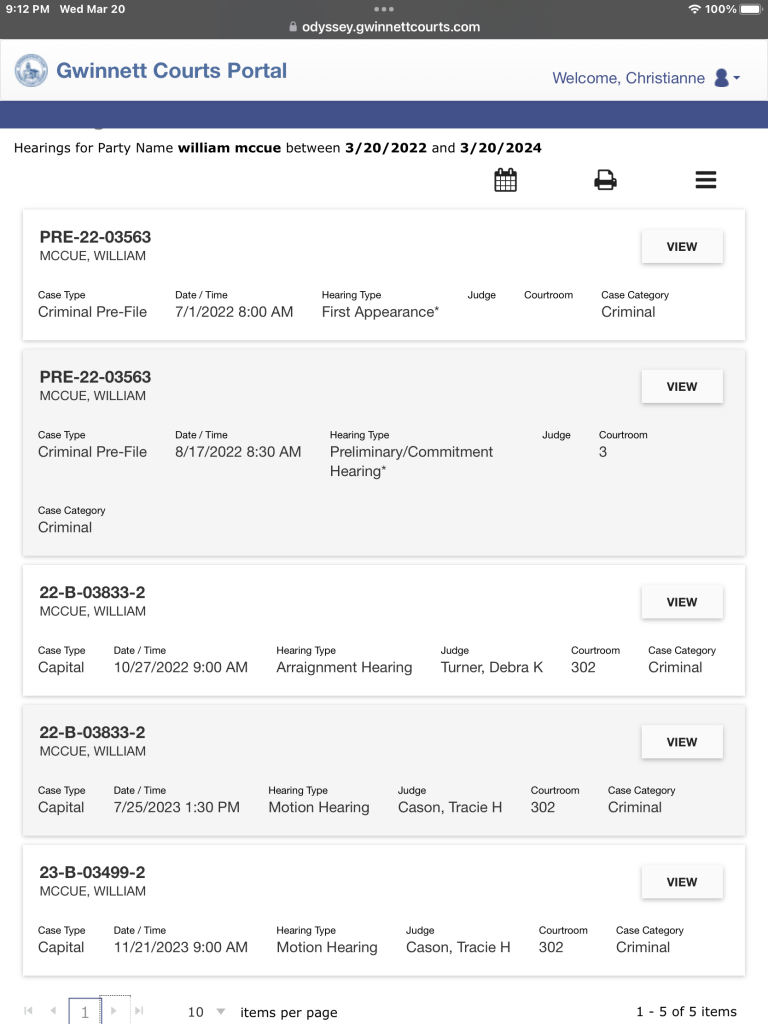Click the printer icon
The image size is (768, 1024).
pos(605,180)
